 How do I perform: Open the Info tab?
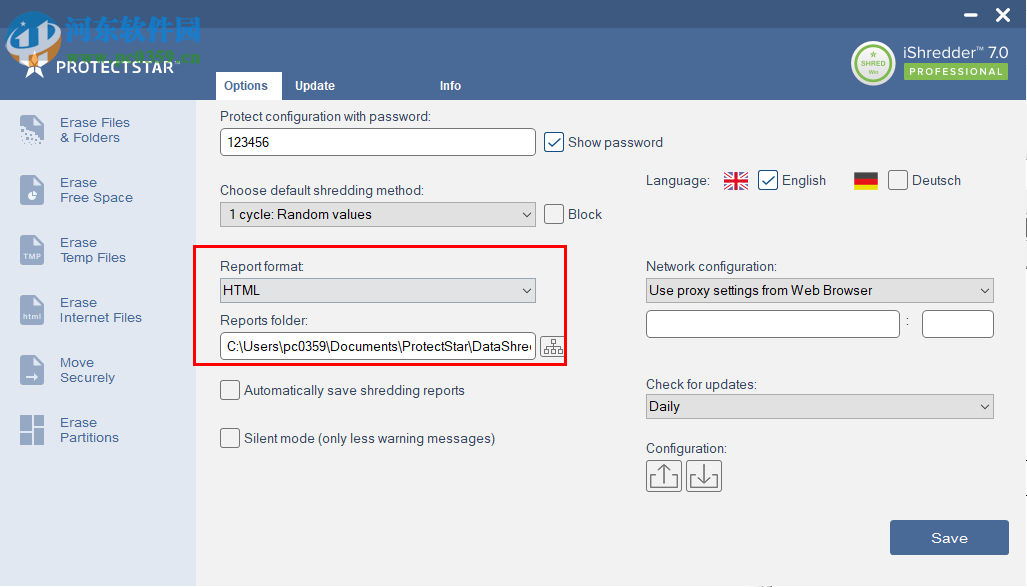point(450,86)
